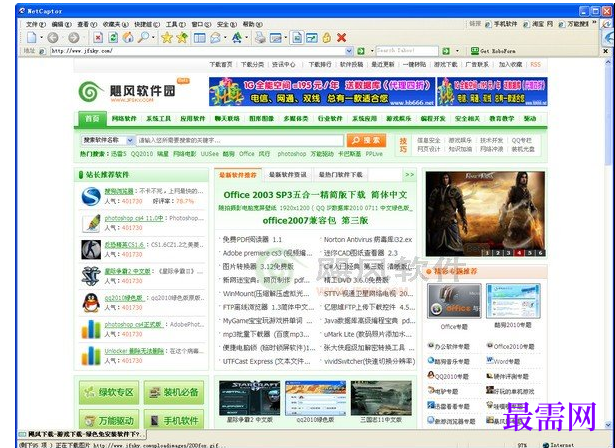The width and height of the screenshot is (615, 448).
Task: Go to the home page via house icon
Action: point(128,38)
